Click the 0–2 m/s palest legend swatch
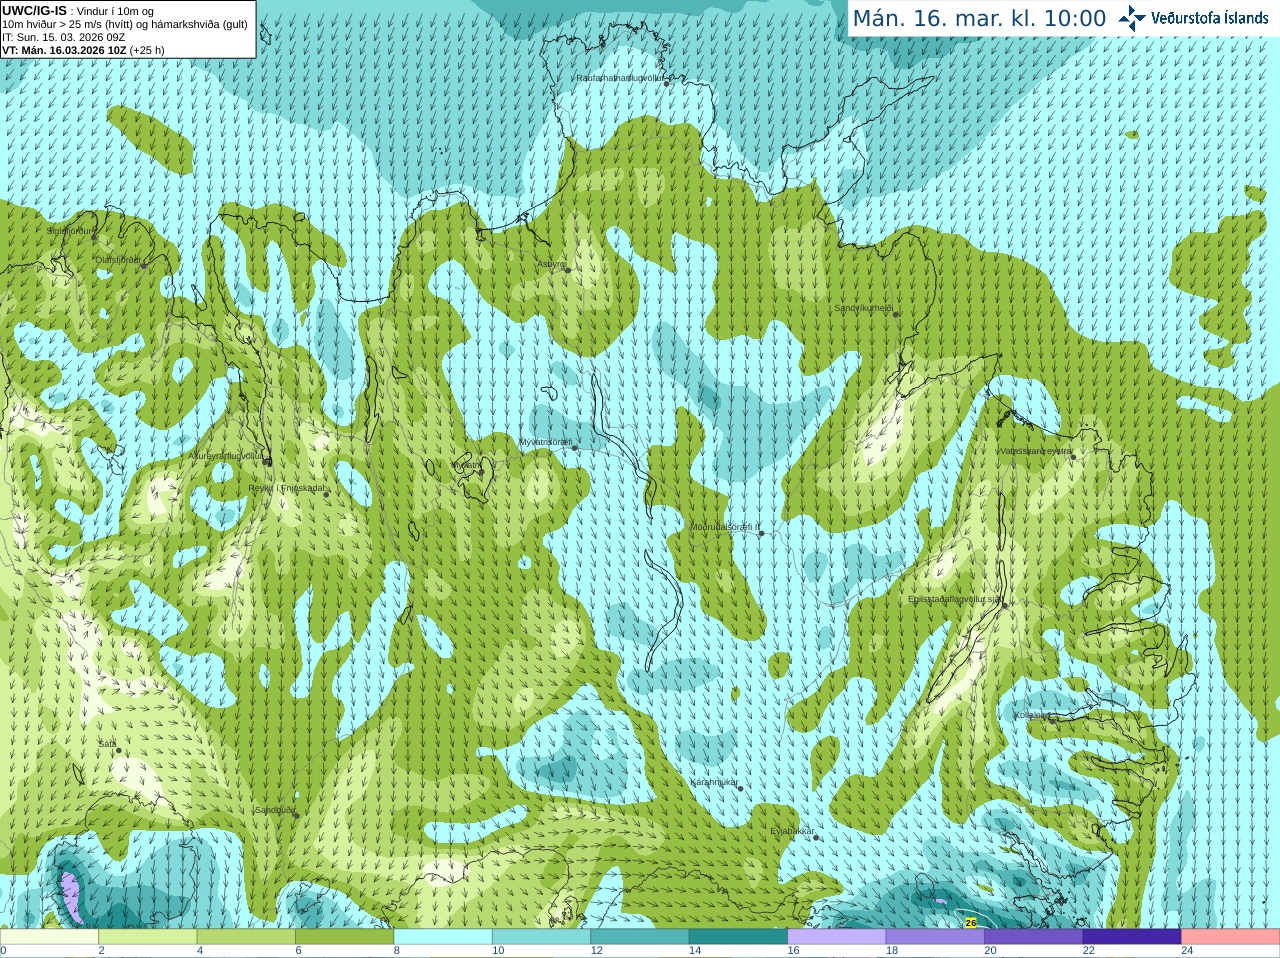This screenshot has height=958, width=1280. point(49,937)
